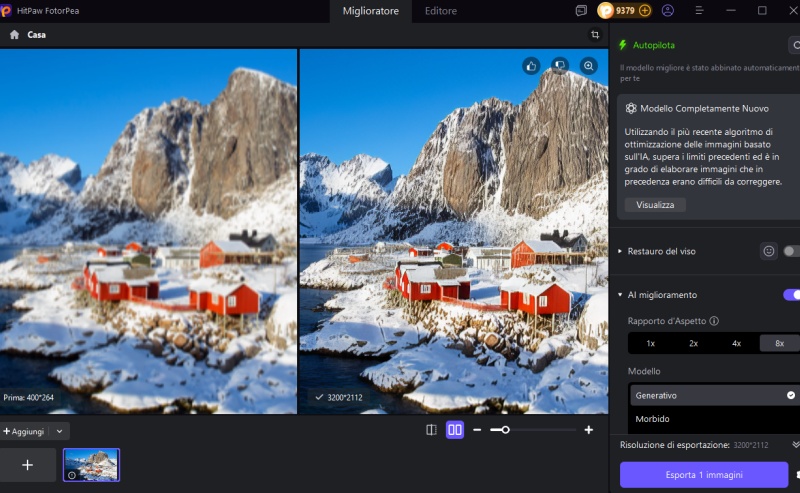Zoom in with the plus icon
The height and width of the screenshot is (493, 800).
(588, 430)
